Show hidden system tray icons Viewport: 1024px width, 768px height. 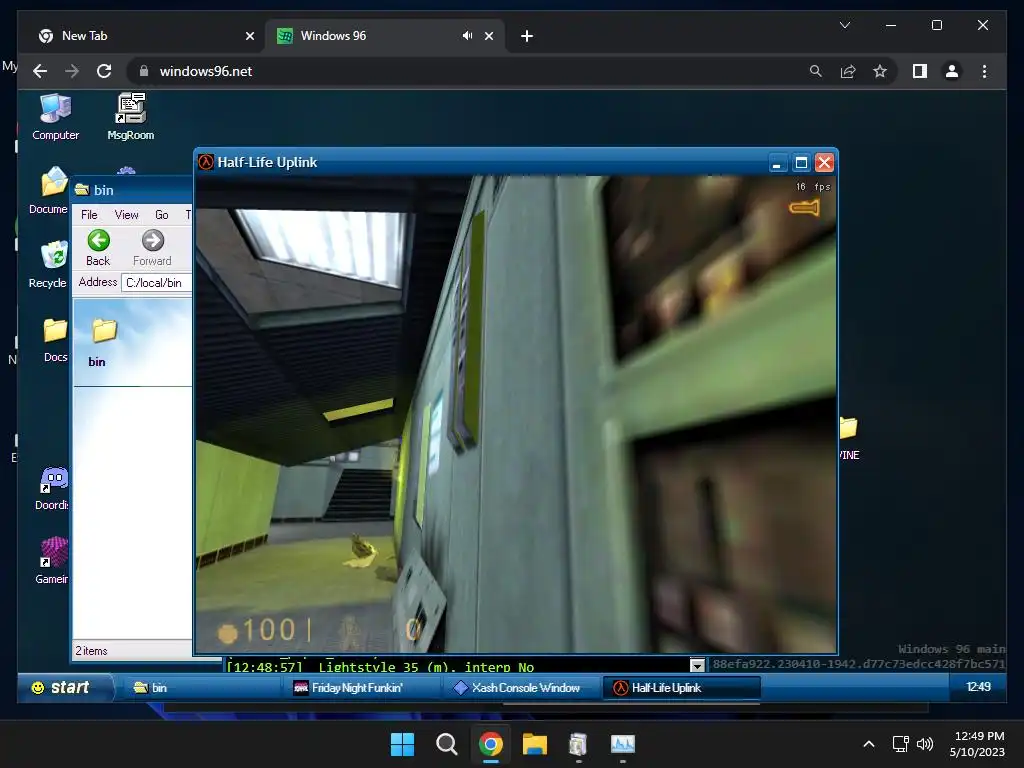pyautogui.click(x=869, y=744)
